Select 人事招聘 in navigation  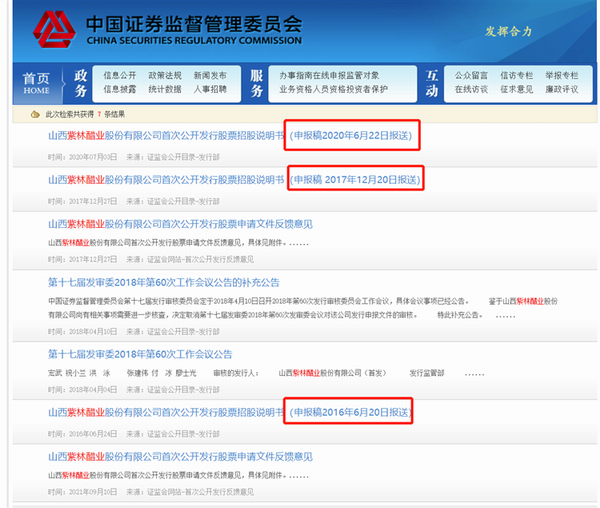coord(210,89)
